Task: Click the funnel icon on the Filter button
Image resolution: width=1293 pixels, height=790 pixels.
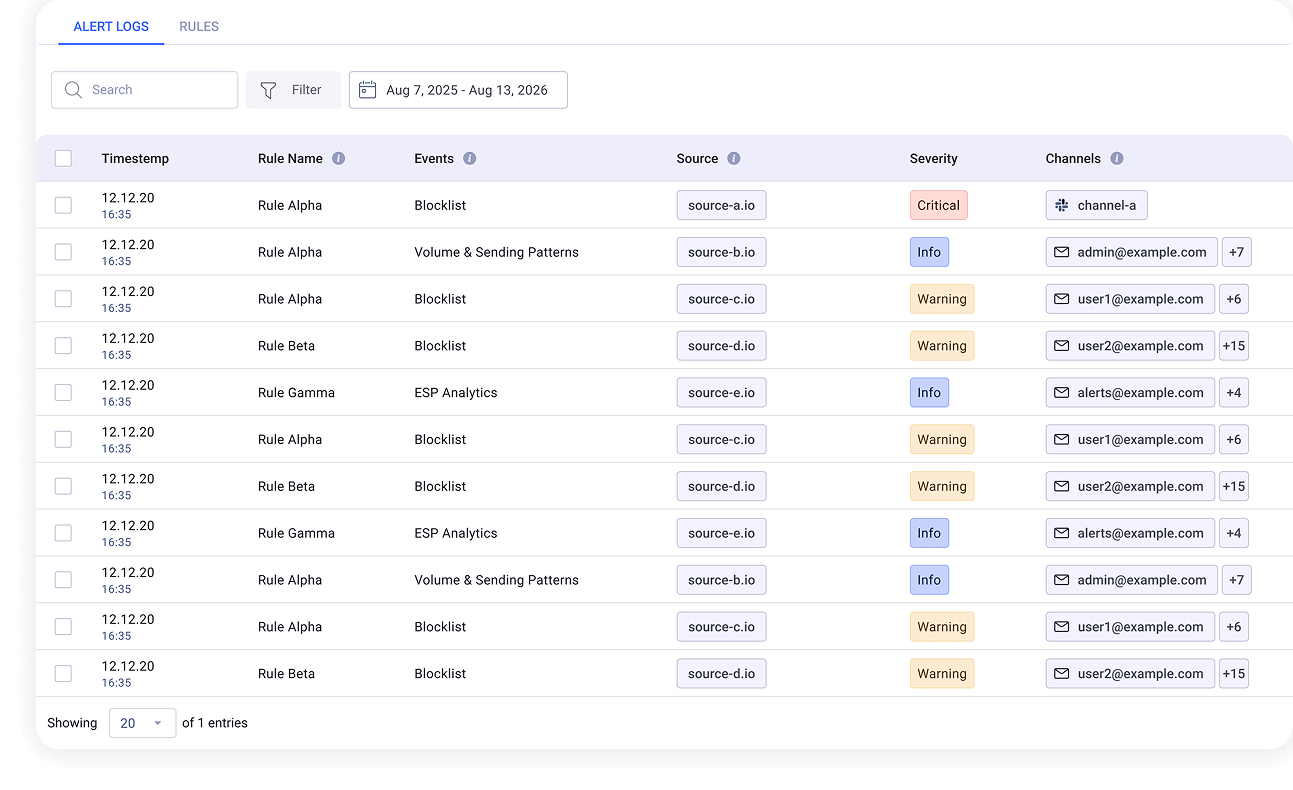Action: pos(268,90)
